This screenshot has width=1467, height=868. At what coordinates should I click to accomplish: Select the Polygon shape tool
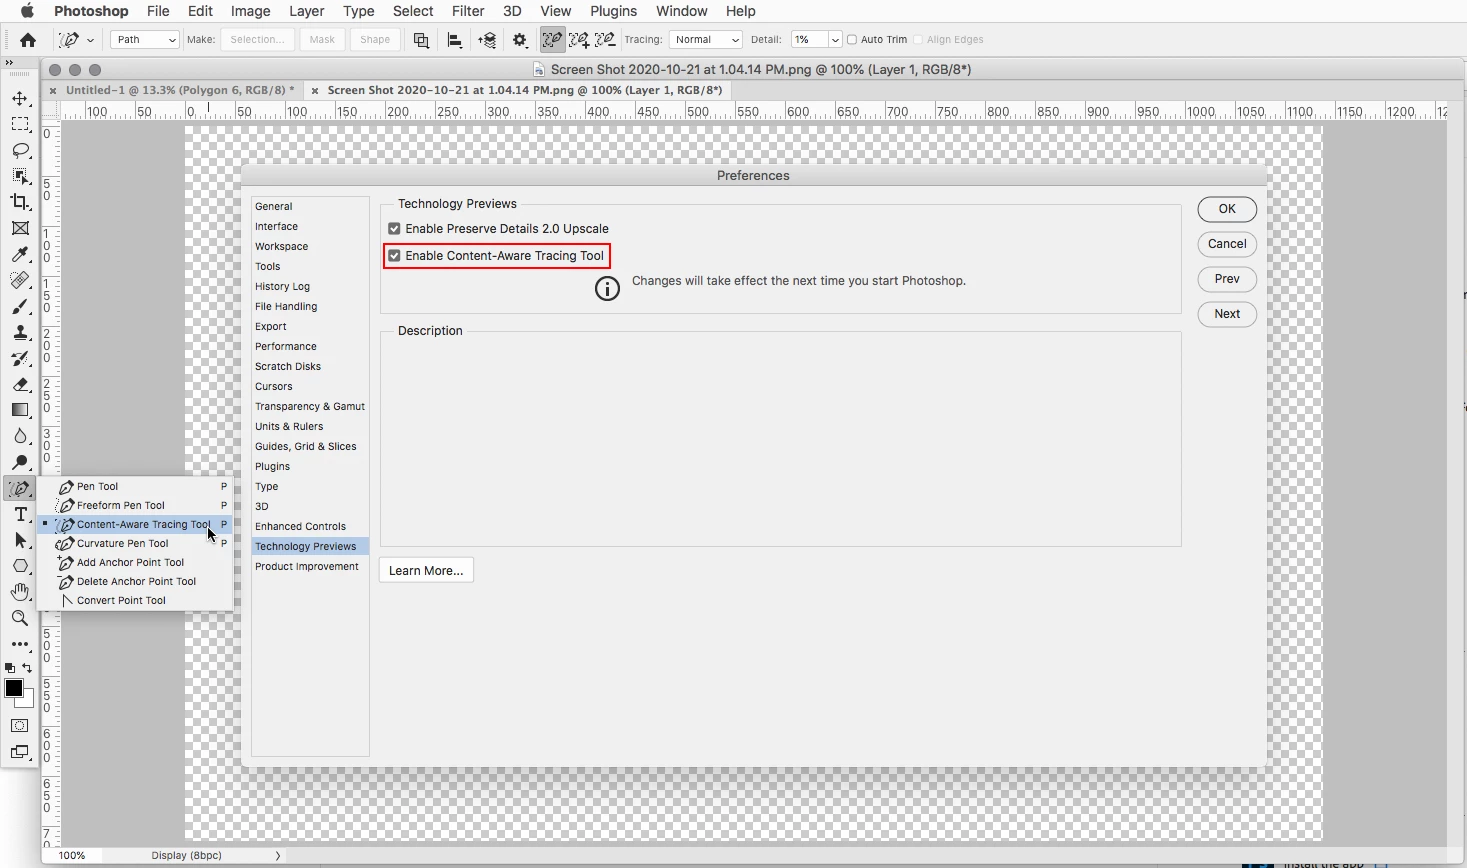point(20,566)
